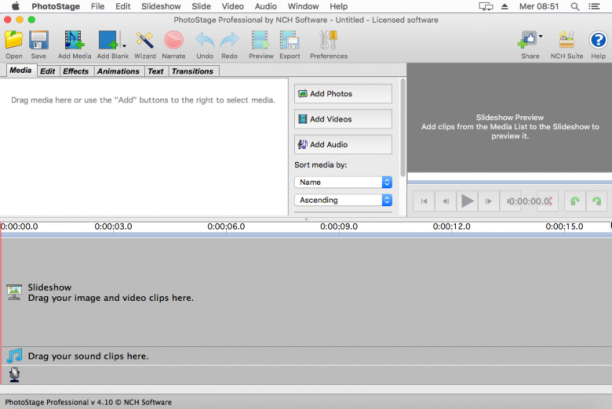This screenshot has width=612, height=409.
Task: Open the Apple menu
Action: pos(15,6)
